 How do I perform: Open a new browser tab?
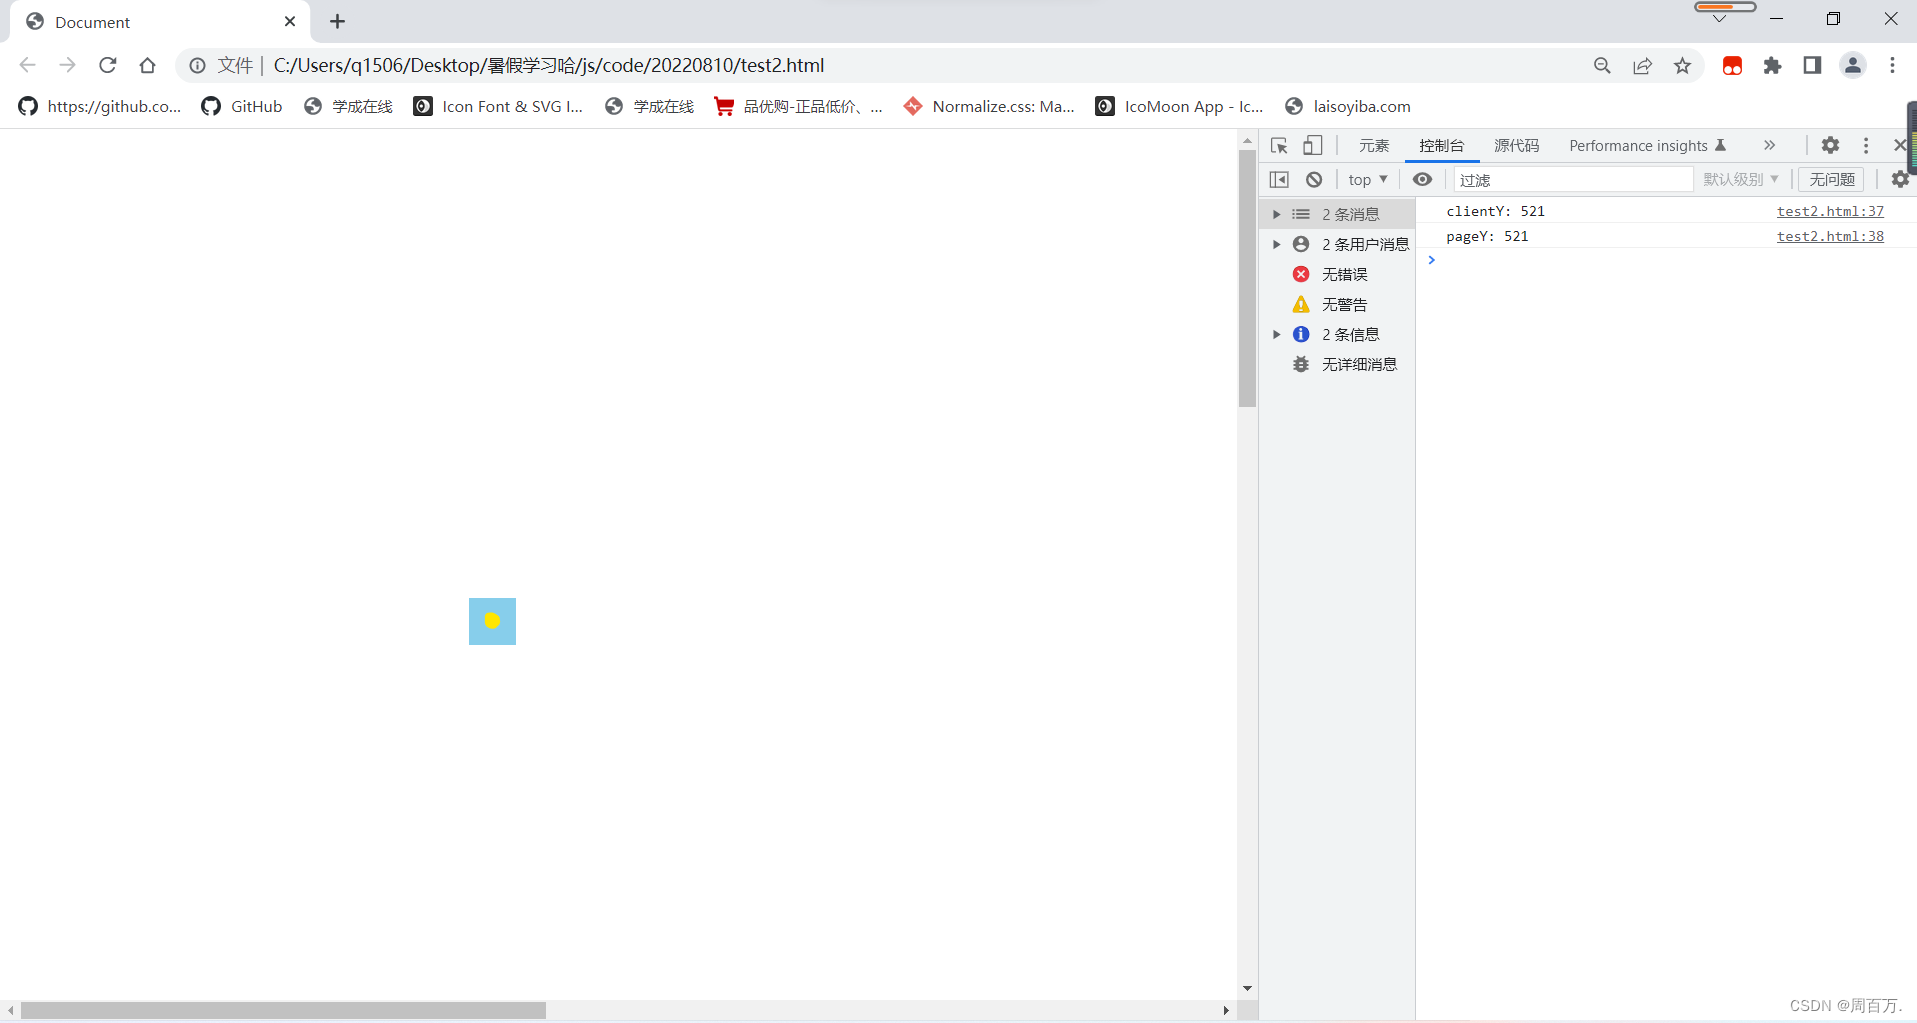pyautogui.click(x=337, y=21)
